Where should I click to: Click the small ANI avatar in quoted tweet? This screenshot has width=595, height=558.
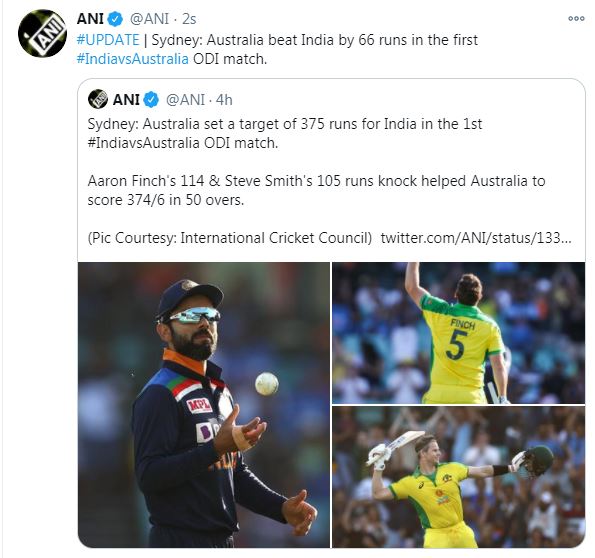click(98, 99)
